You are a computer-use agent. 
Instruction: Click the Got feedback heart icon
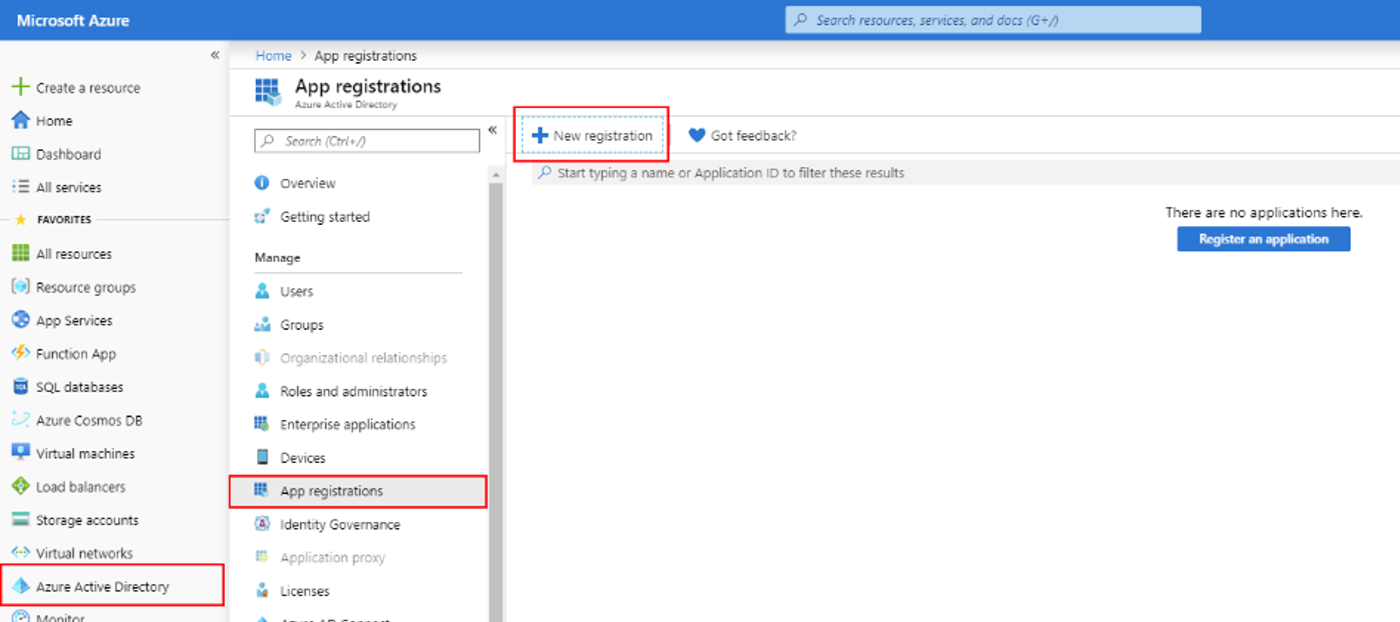point(697,136)
